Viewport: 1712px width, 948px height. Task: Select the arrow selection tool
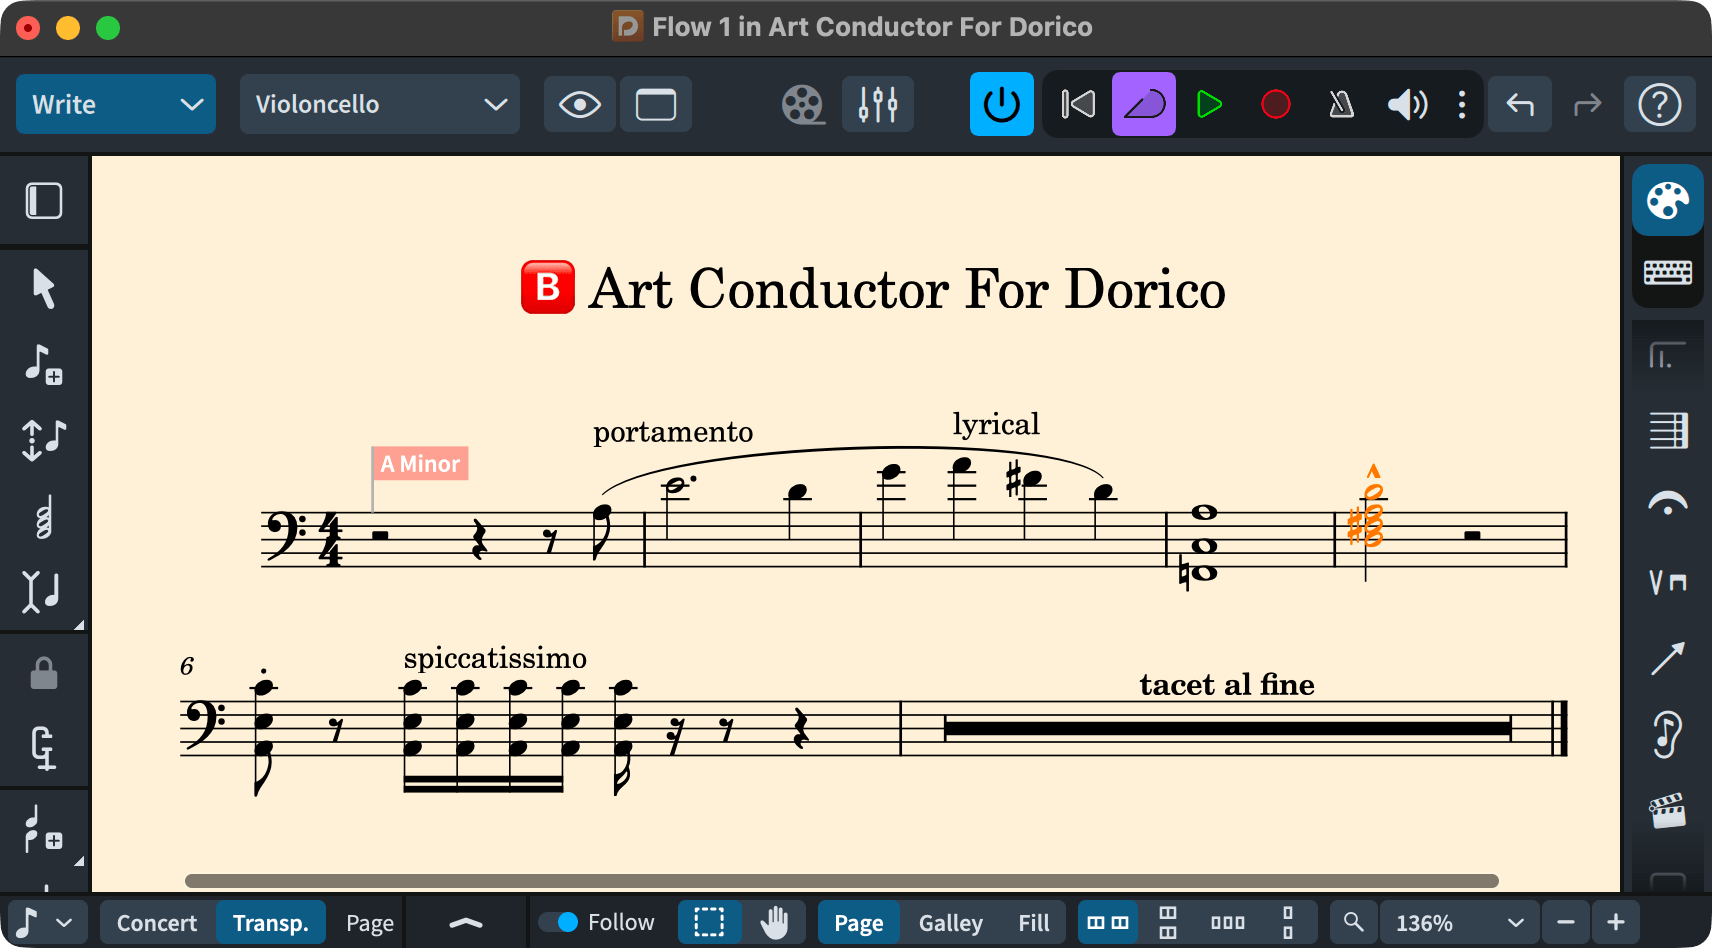point(43,289)
